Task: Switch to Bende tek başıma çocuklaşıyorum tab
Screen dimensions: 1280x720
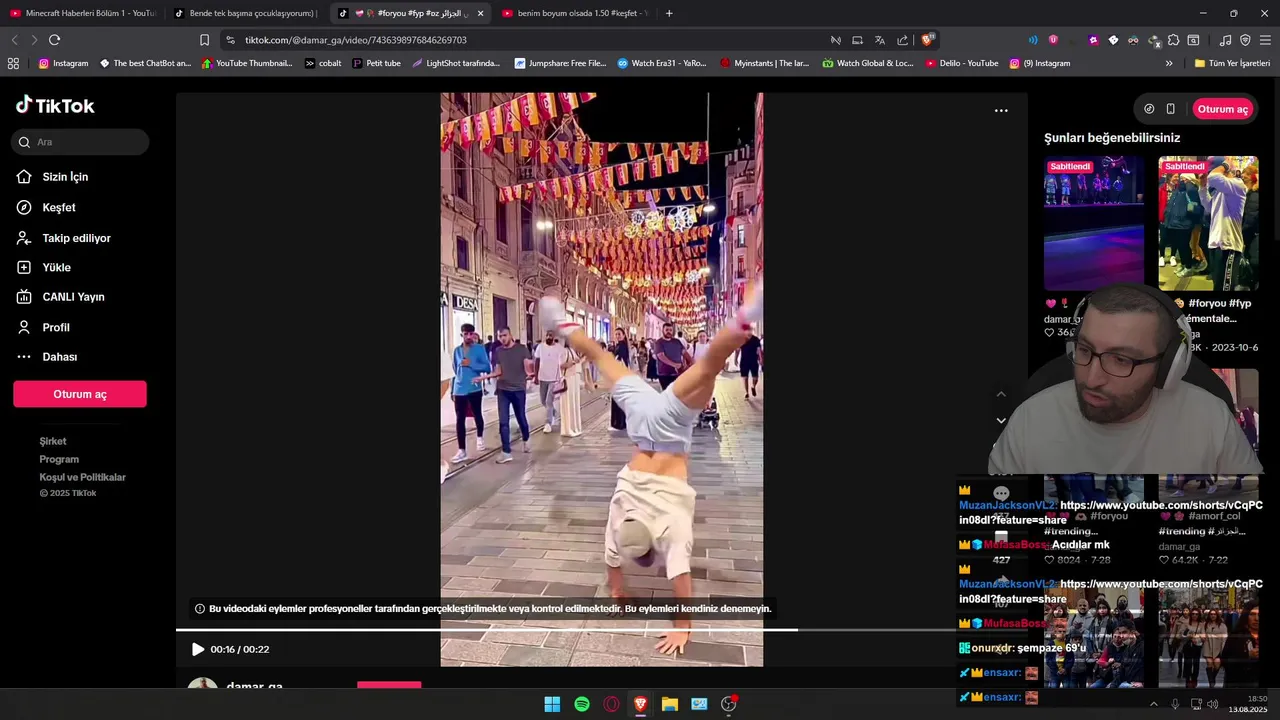Action: tap(246, 13)
